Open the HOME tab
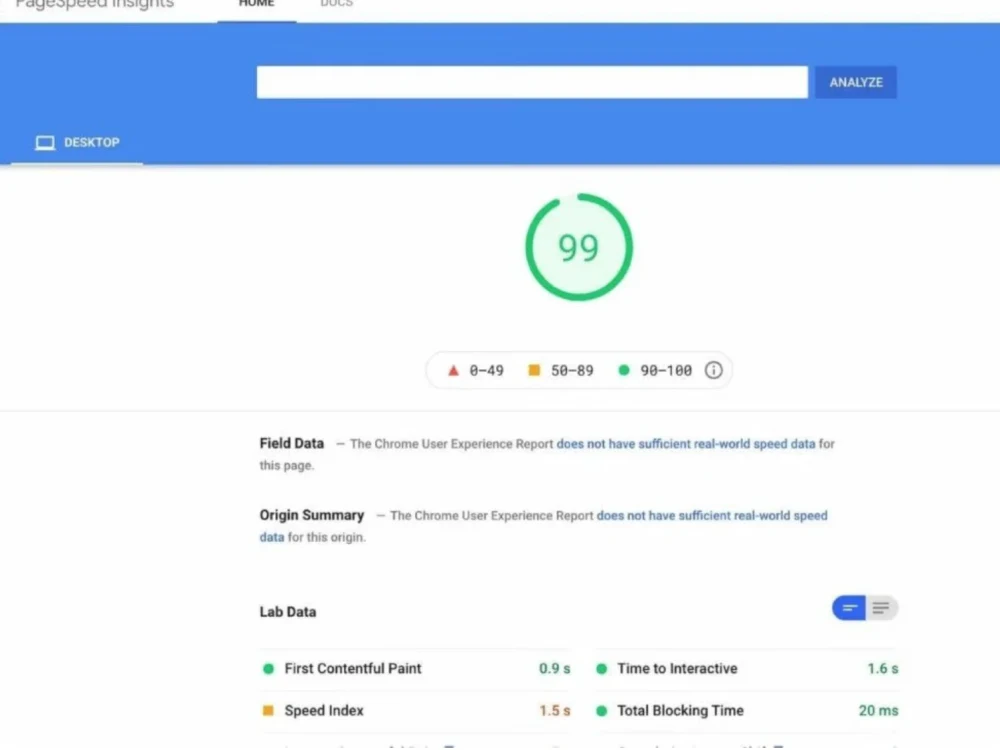Viewport: 1000px width, 750px height. point(256,4)
